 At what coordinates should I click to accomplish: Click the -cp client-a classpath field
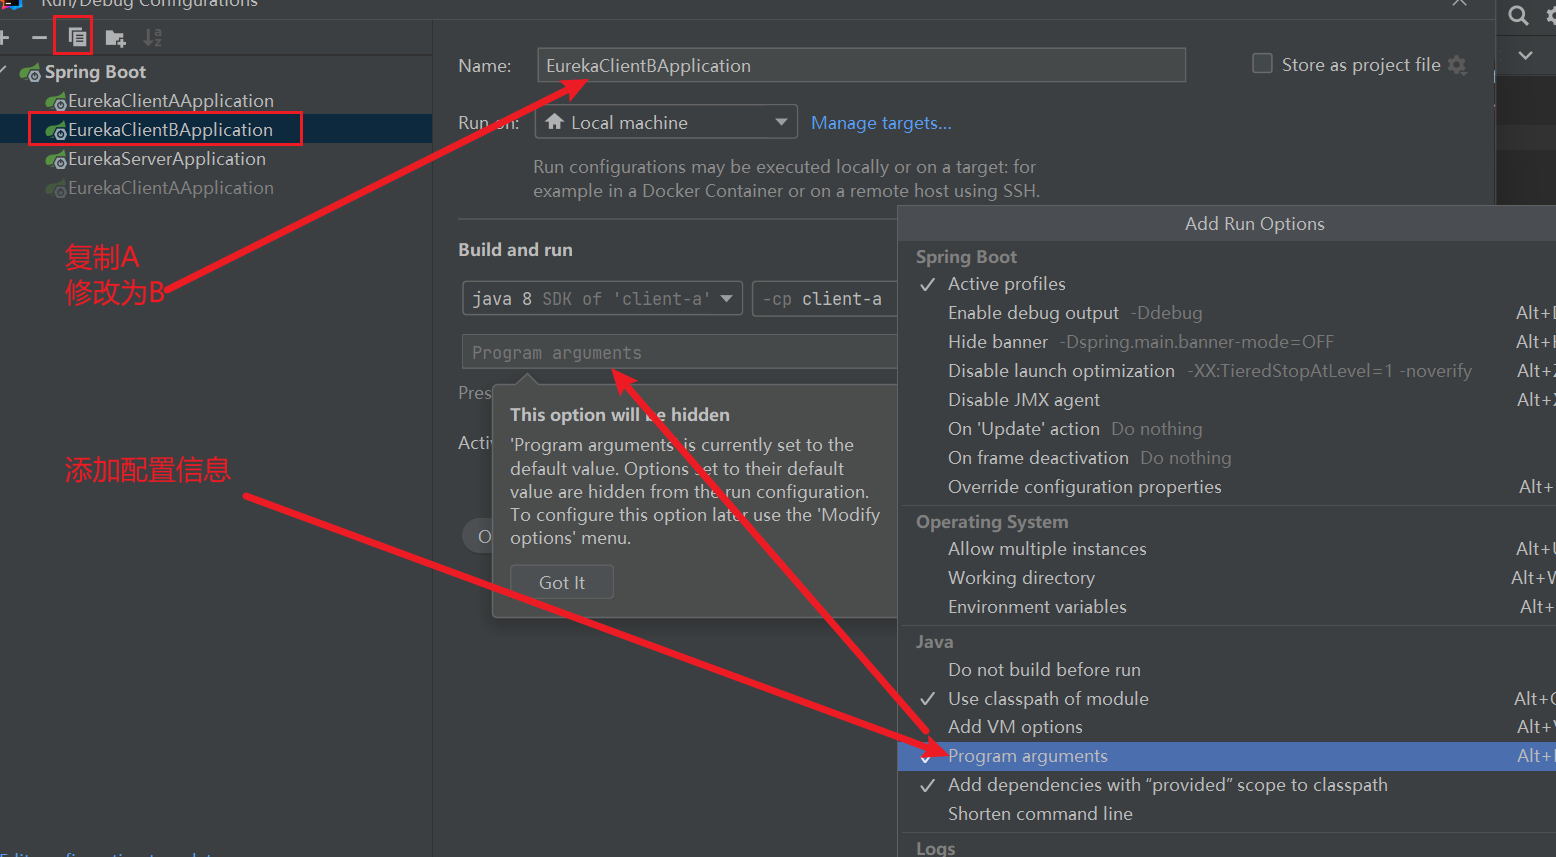(824, 299)
